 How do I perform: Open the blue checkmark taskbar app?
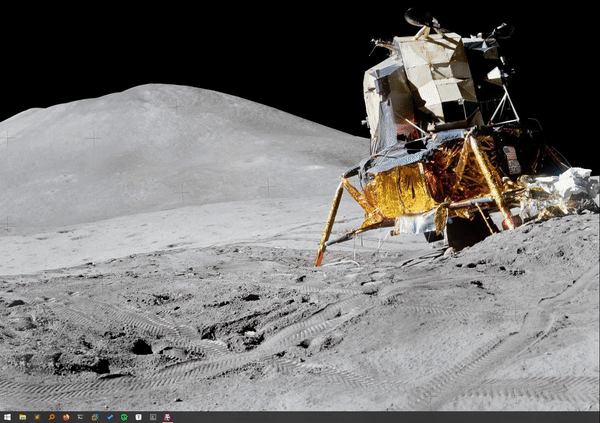point(110,417)
